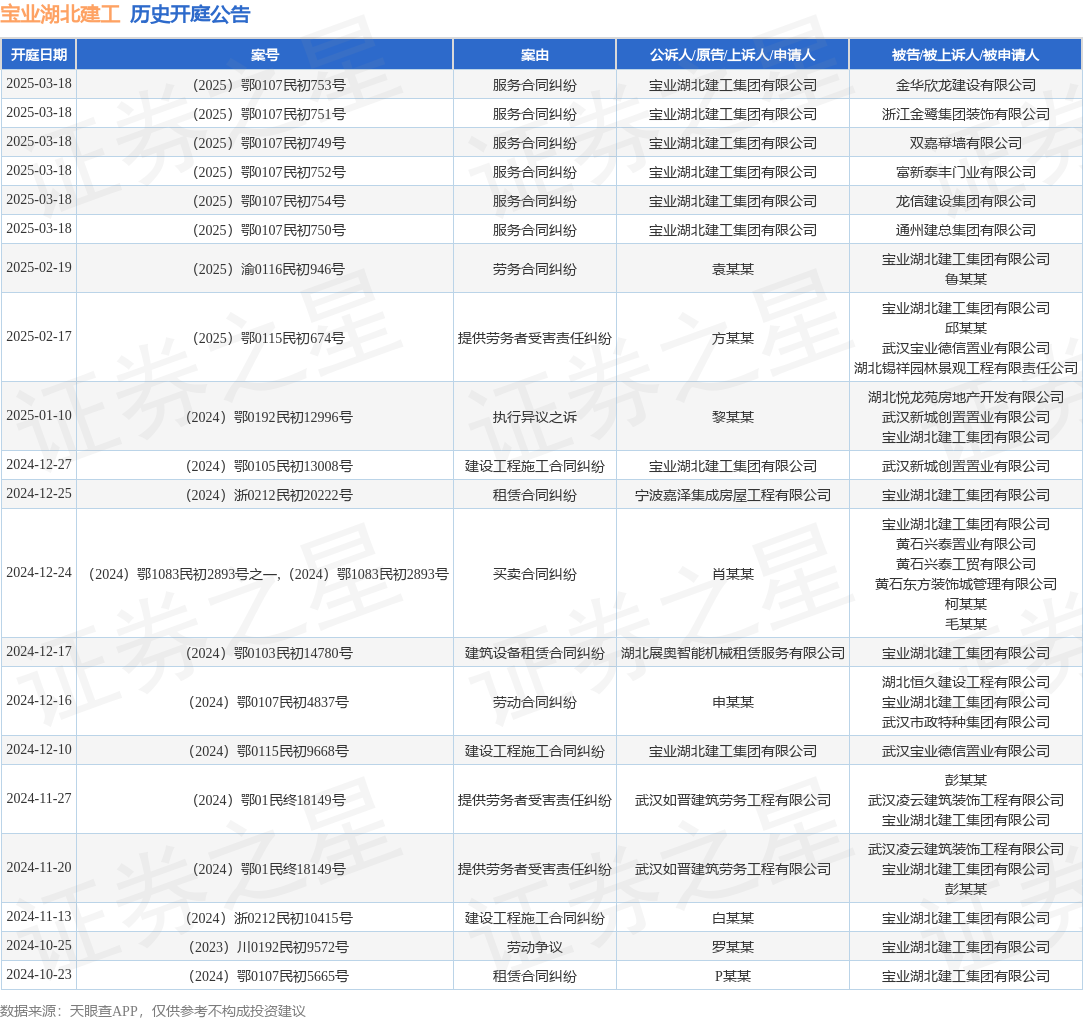Select case number (2025)鄂0107民初751号
This screenshot has height=1020, width=1083.
click(269, 115)
